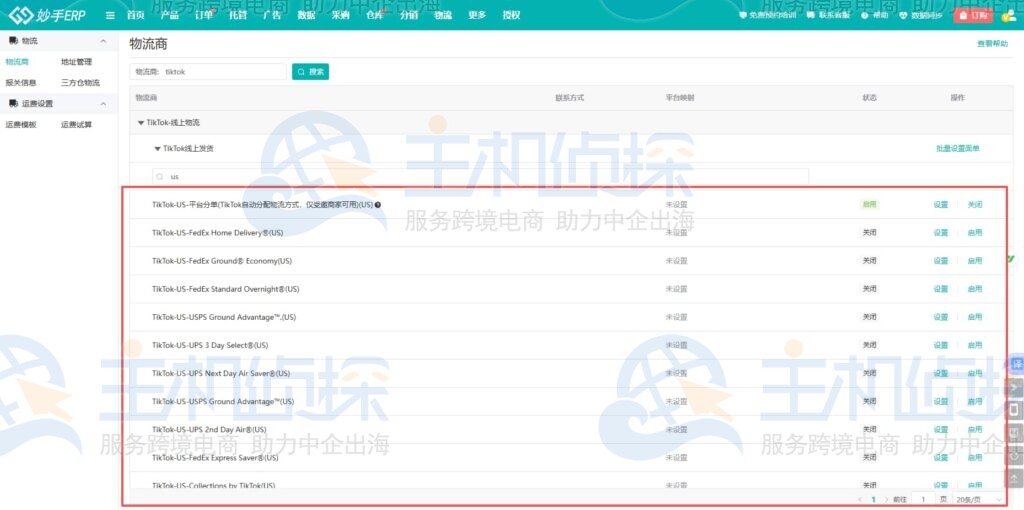1024x510 pixels.
Task: Open the 首页 menu
Action: [135, 15]
